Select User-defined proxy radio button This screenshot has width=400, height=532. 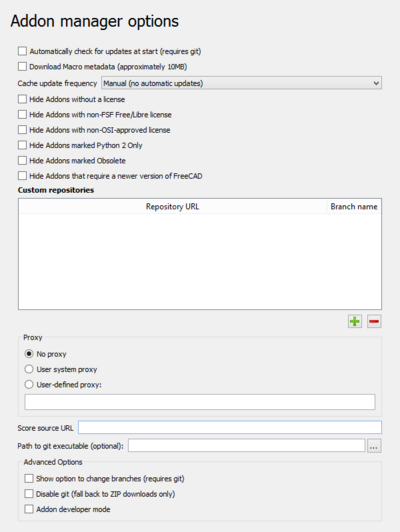[x=29, y=384]
